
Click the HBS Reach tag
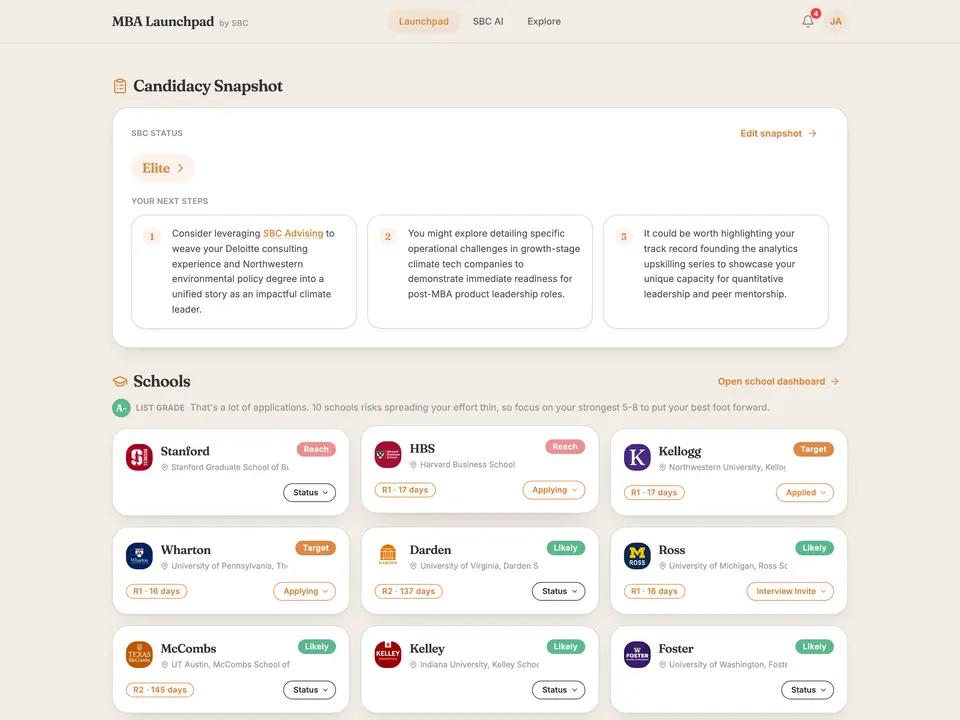(565, 447)
